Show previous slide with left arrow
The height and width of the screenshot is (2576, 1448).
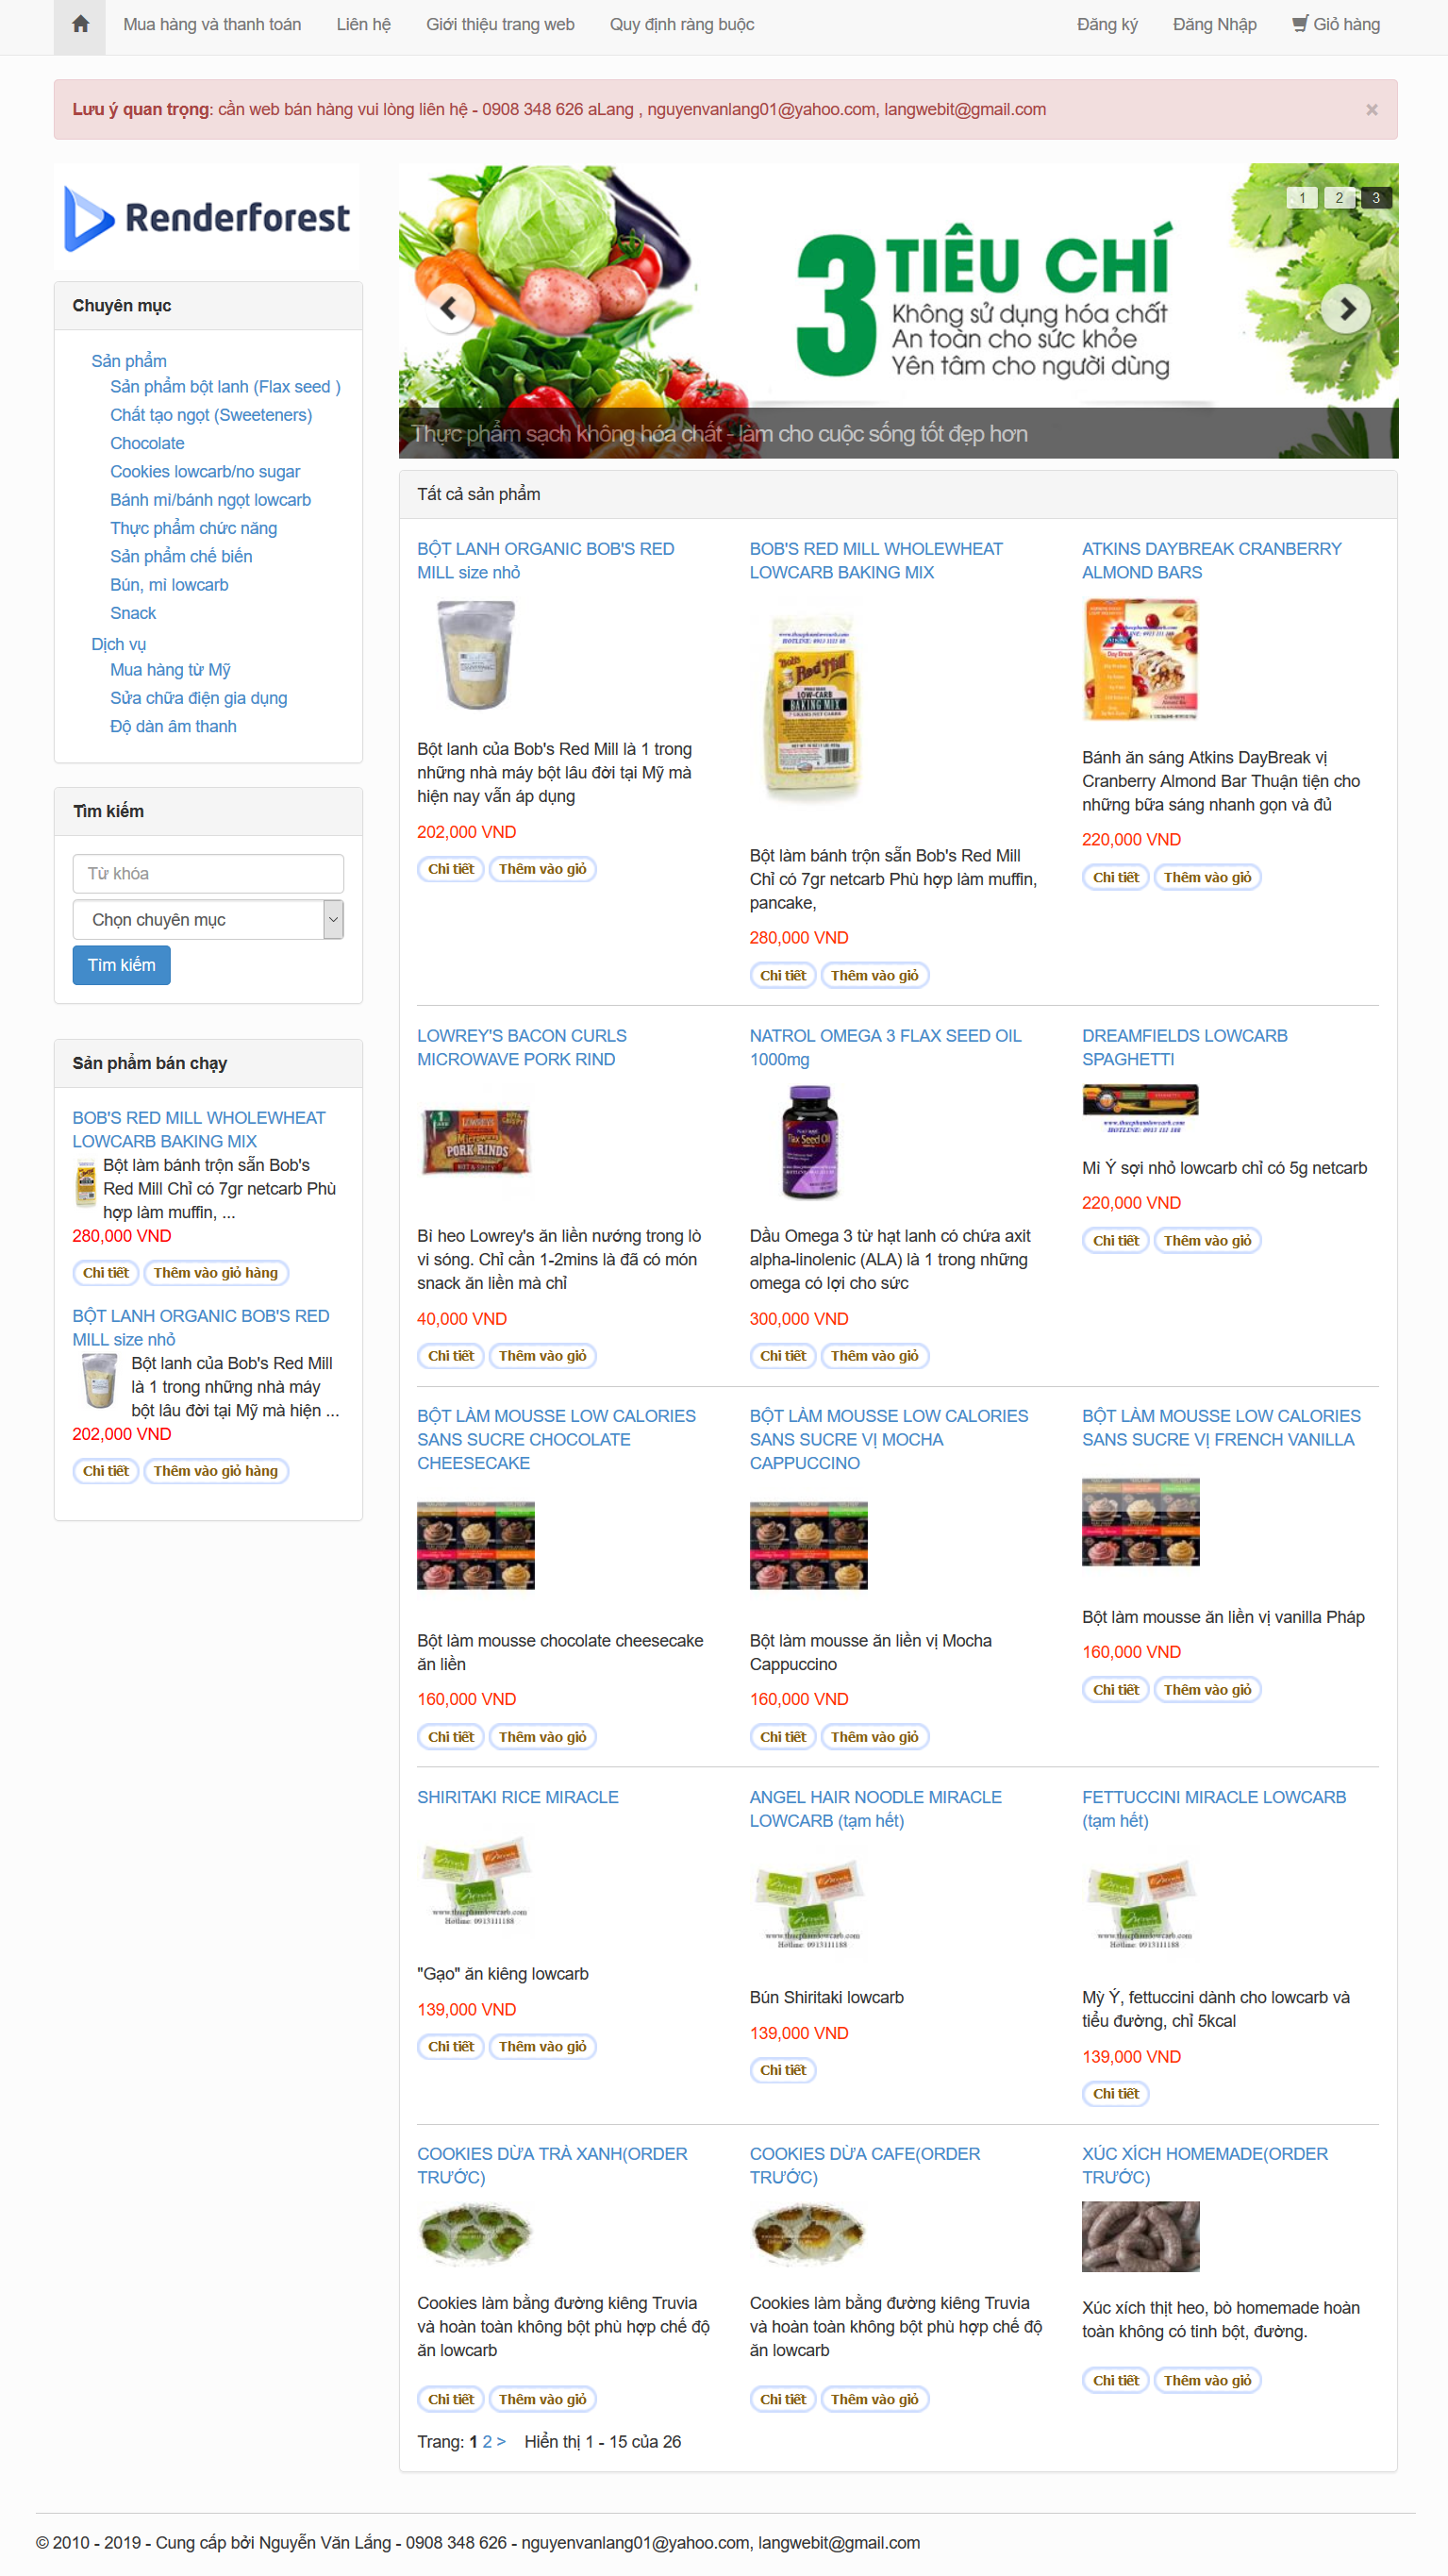point(450,308)
